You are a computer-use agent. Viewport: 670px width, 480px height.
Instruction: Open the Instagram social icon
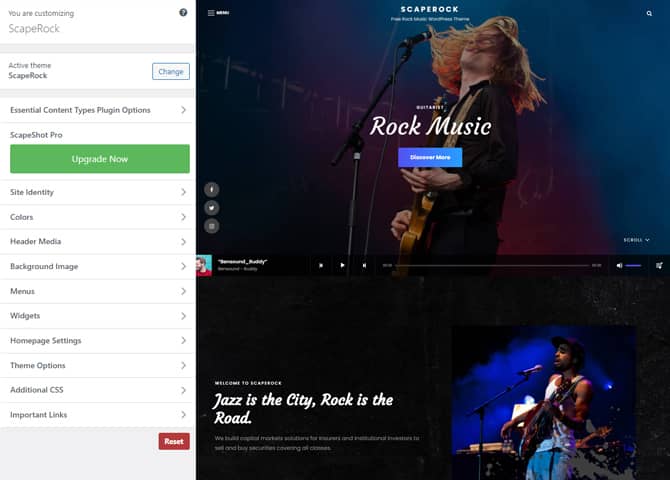click(213, 227)
